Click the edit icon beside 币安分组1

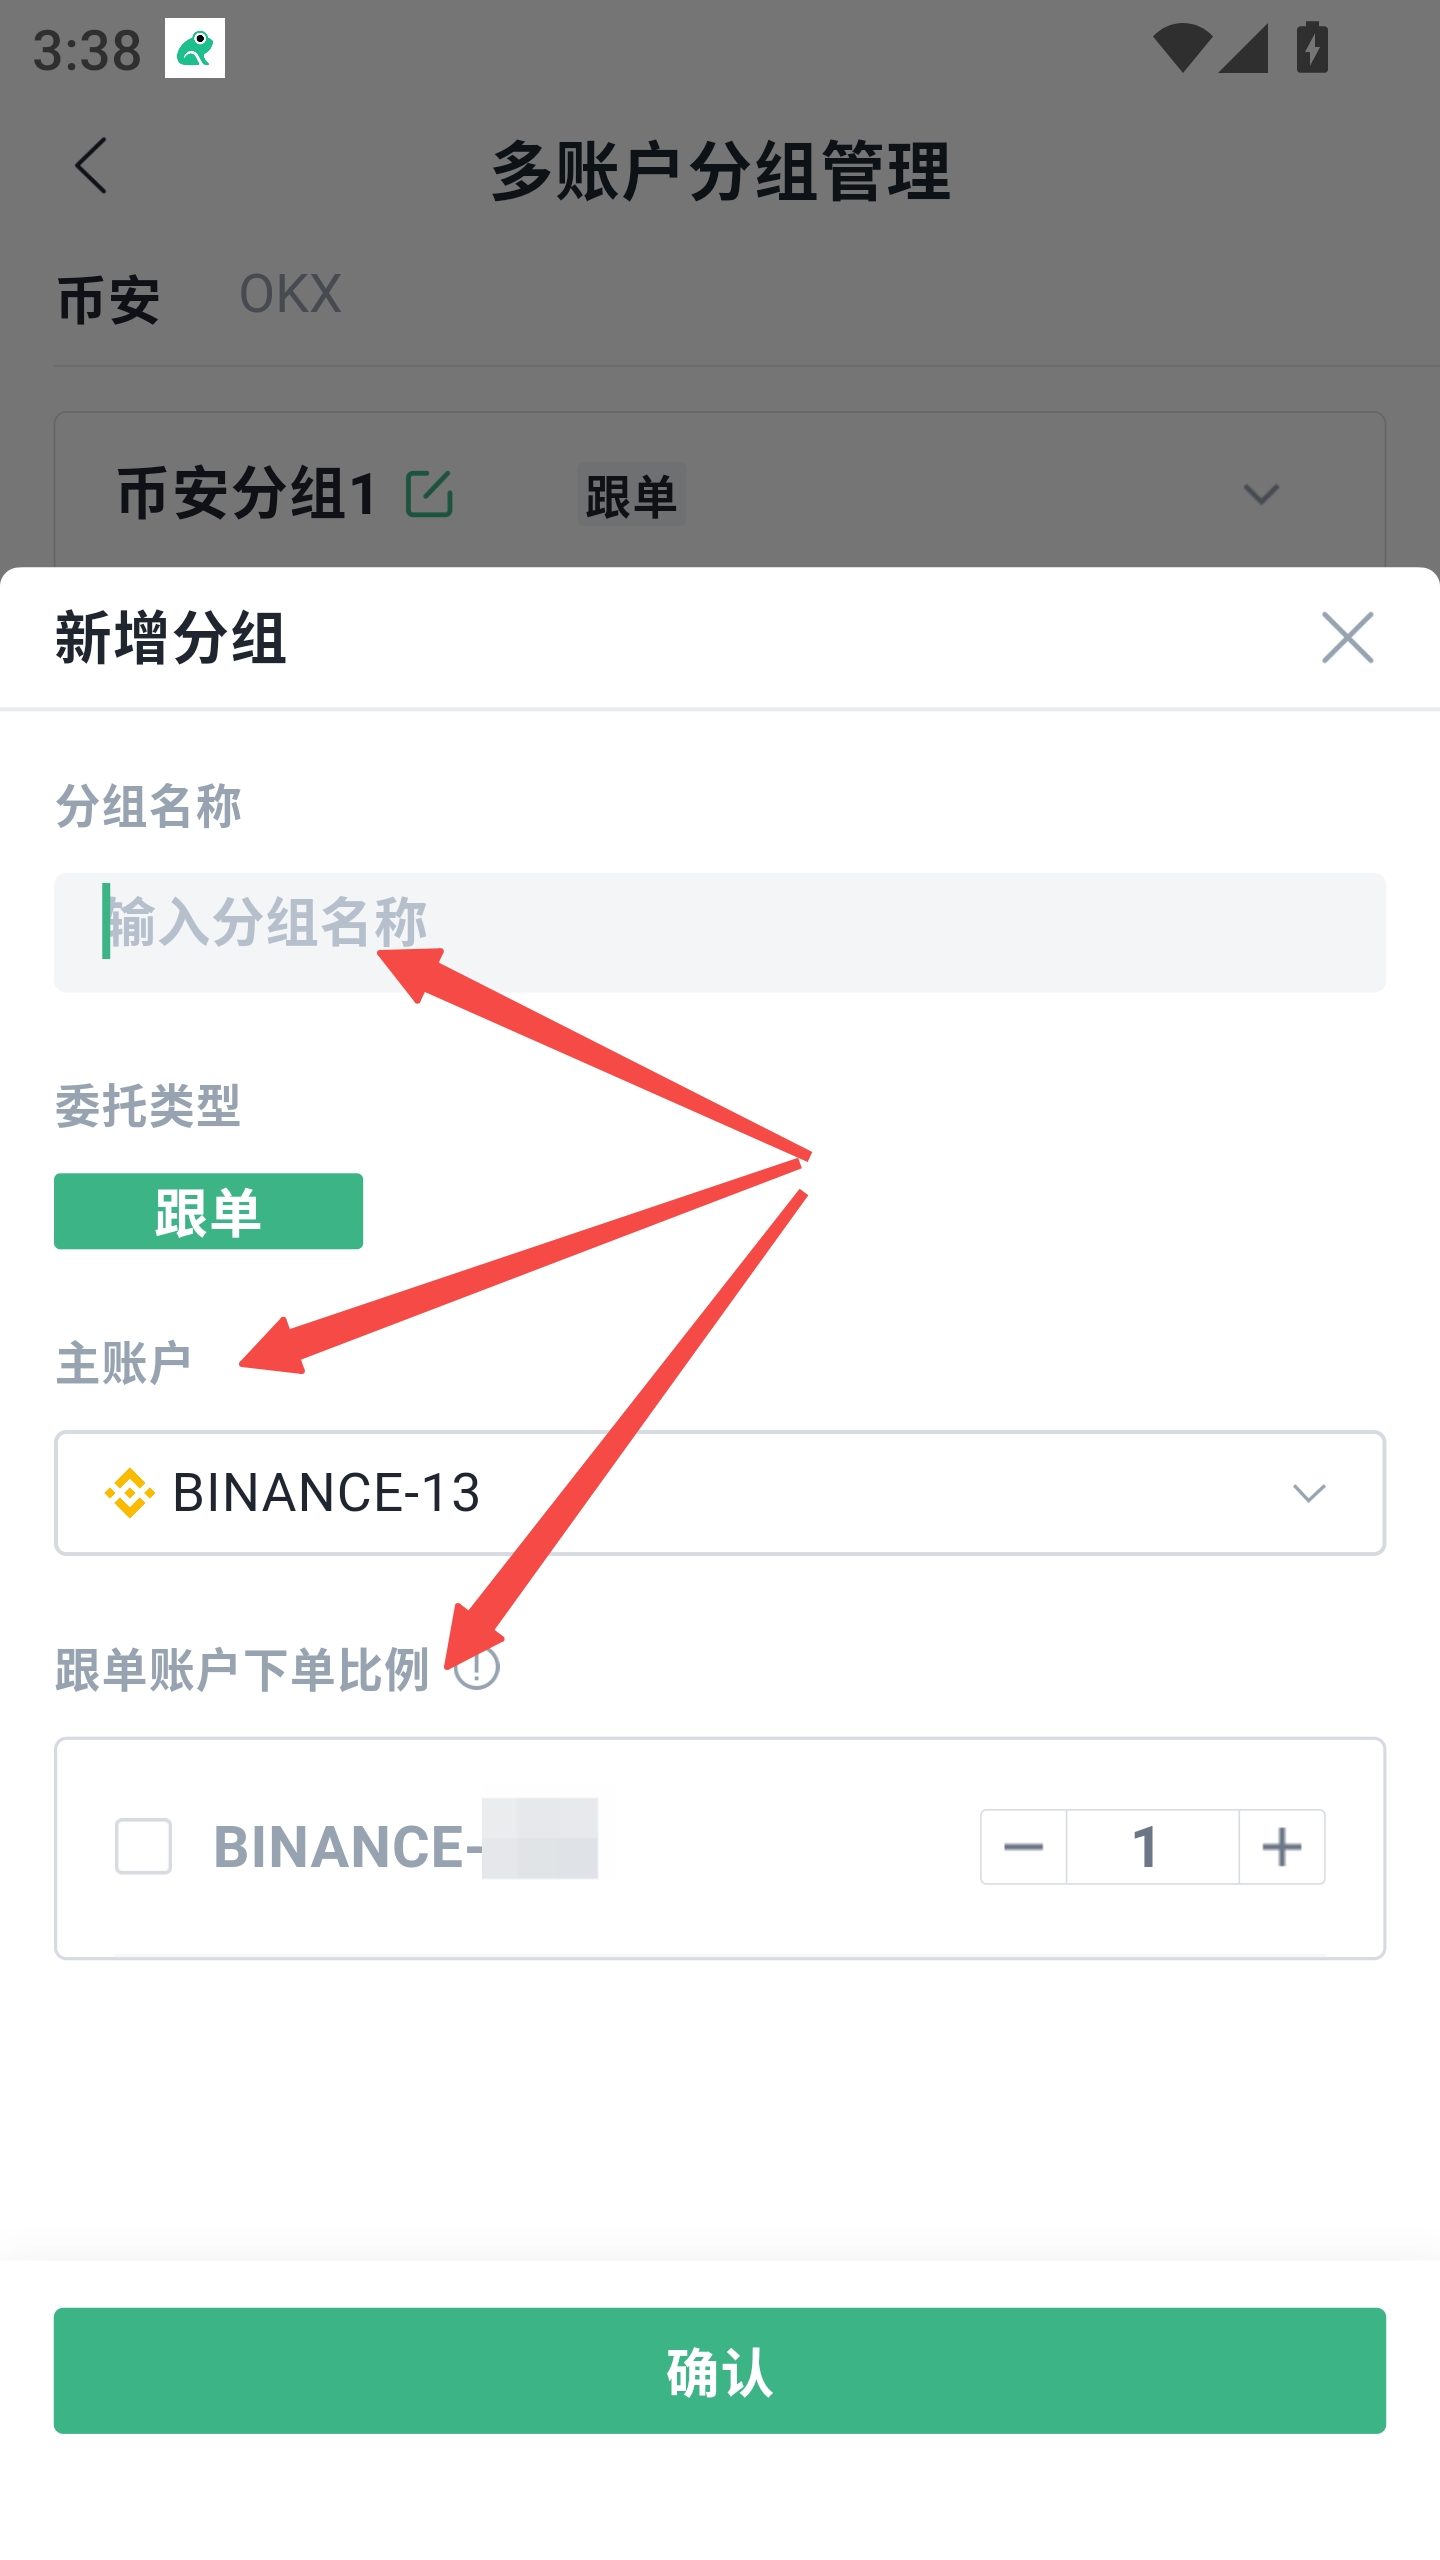(429, 494)
